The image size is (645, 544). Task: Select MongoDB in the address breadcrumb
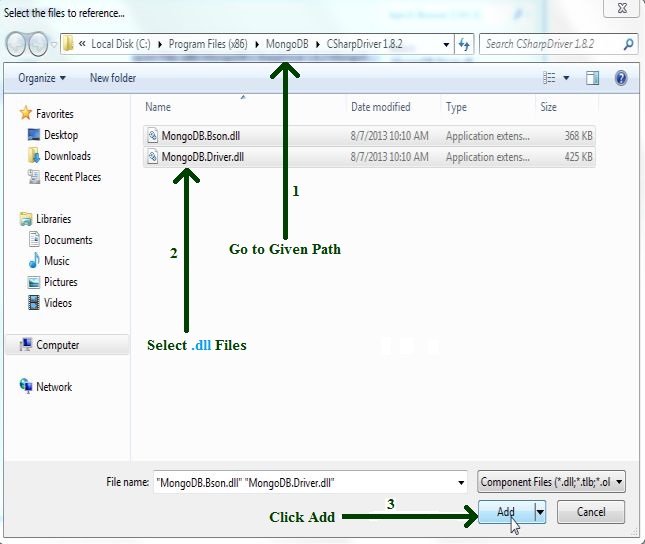[x=287, y=44]
